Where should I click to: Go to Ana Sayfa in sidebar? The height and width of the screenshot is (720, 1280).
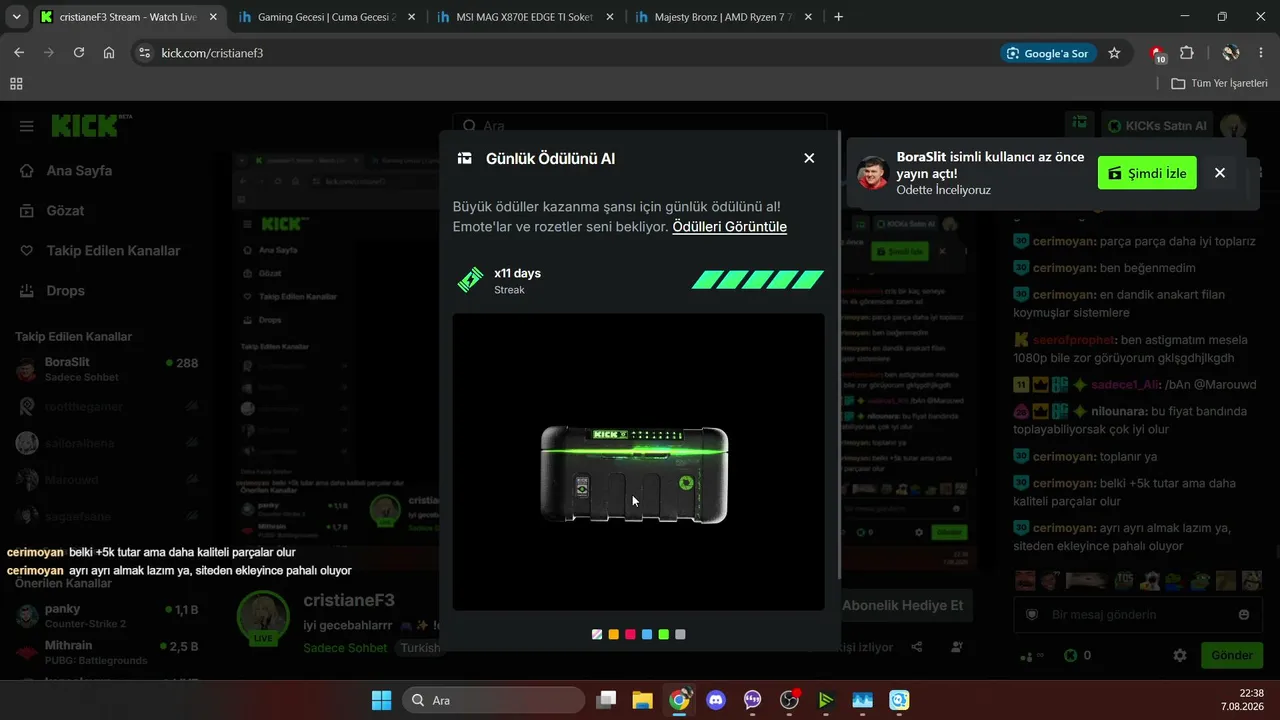(66, 171)
